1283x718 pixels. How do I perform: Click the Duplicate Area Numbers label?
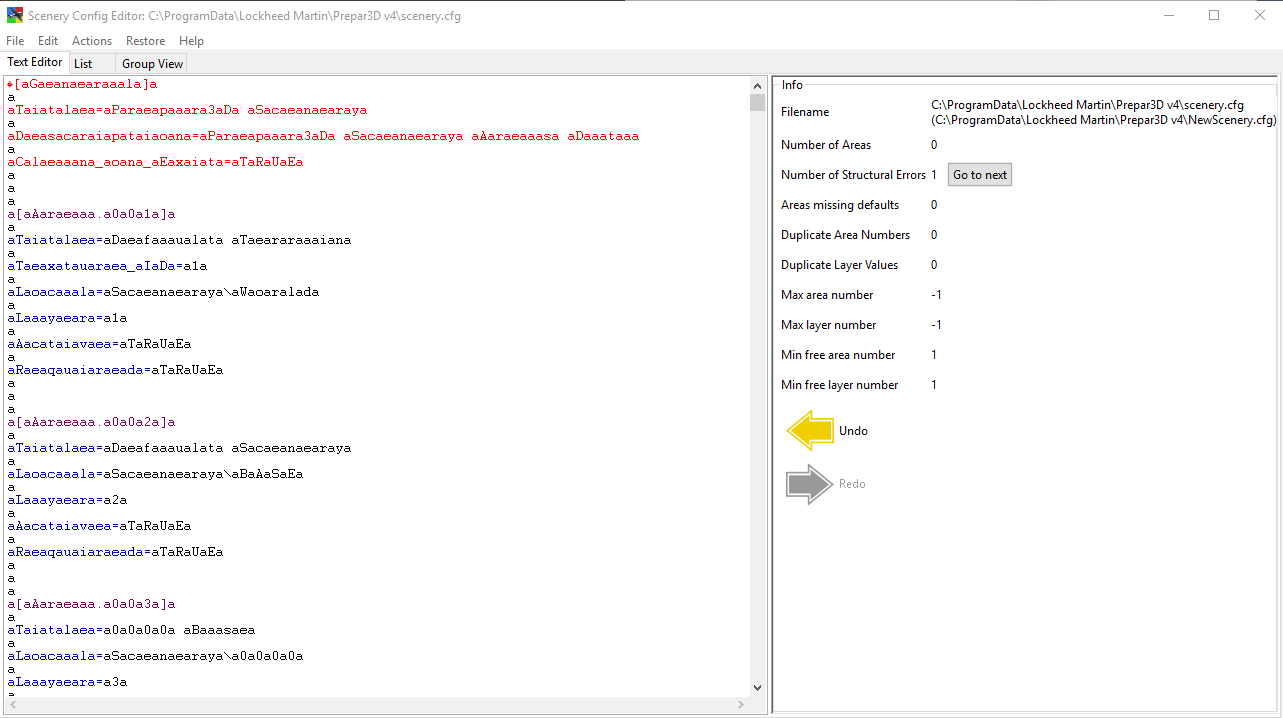(x=846, y=235)
